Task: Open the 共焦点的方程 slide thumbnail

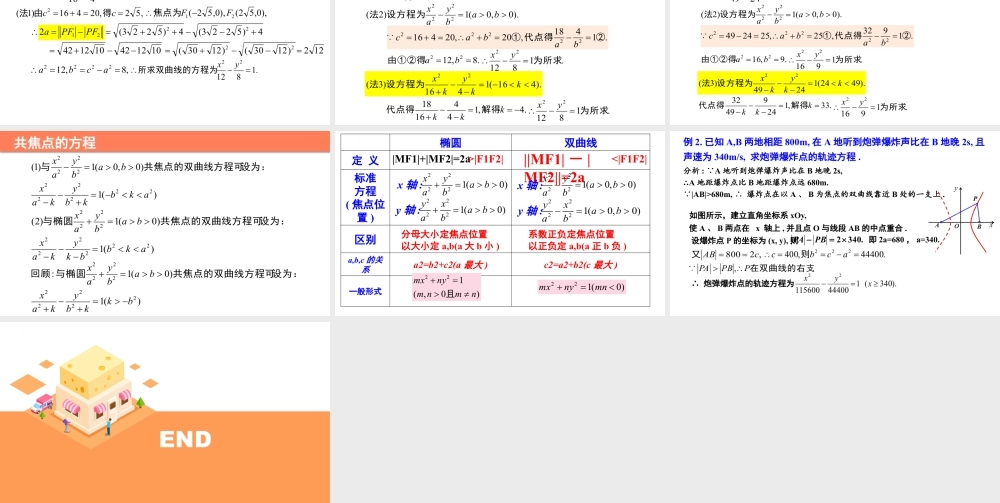Action: [165, 223]
